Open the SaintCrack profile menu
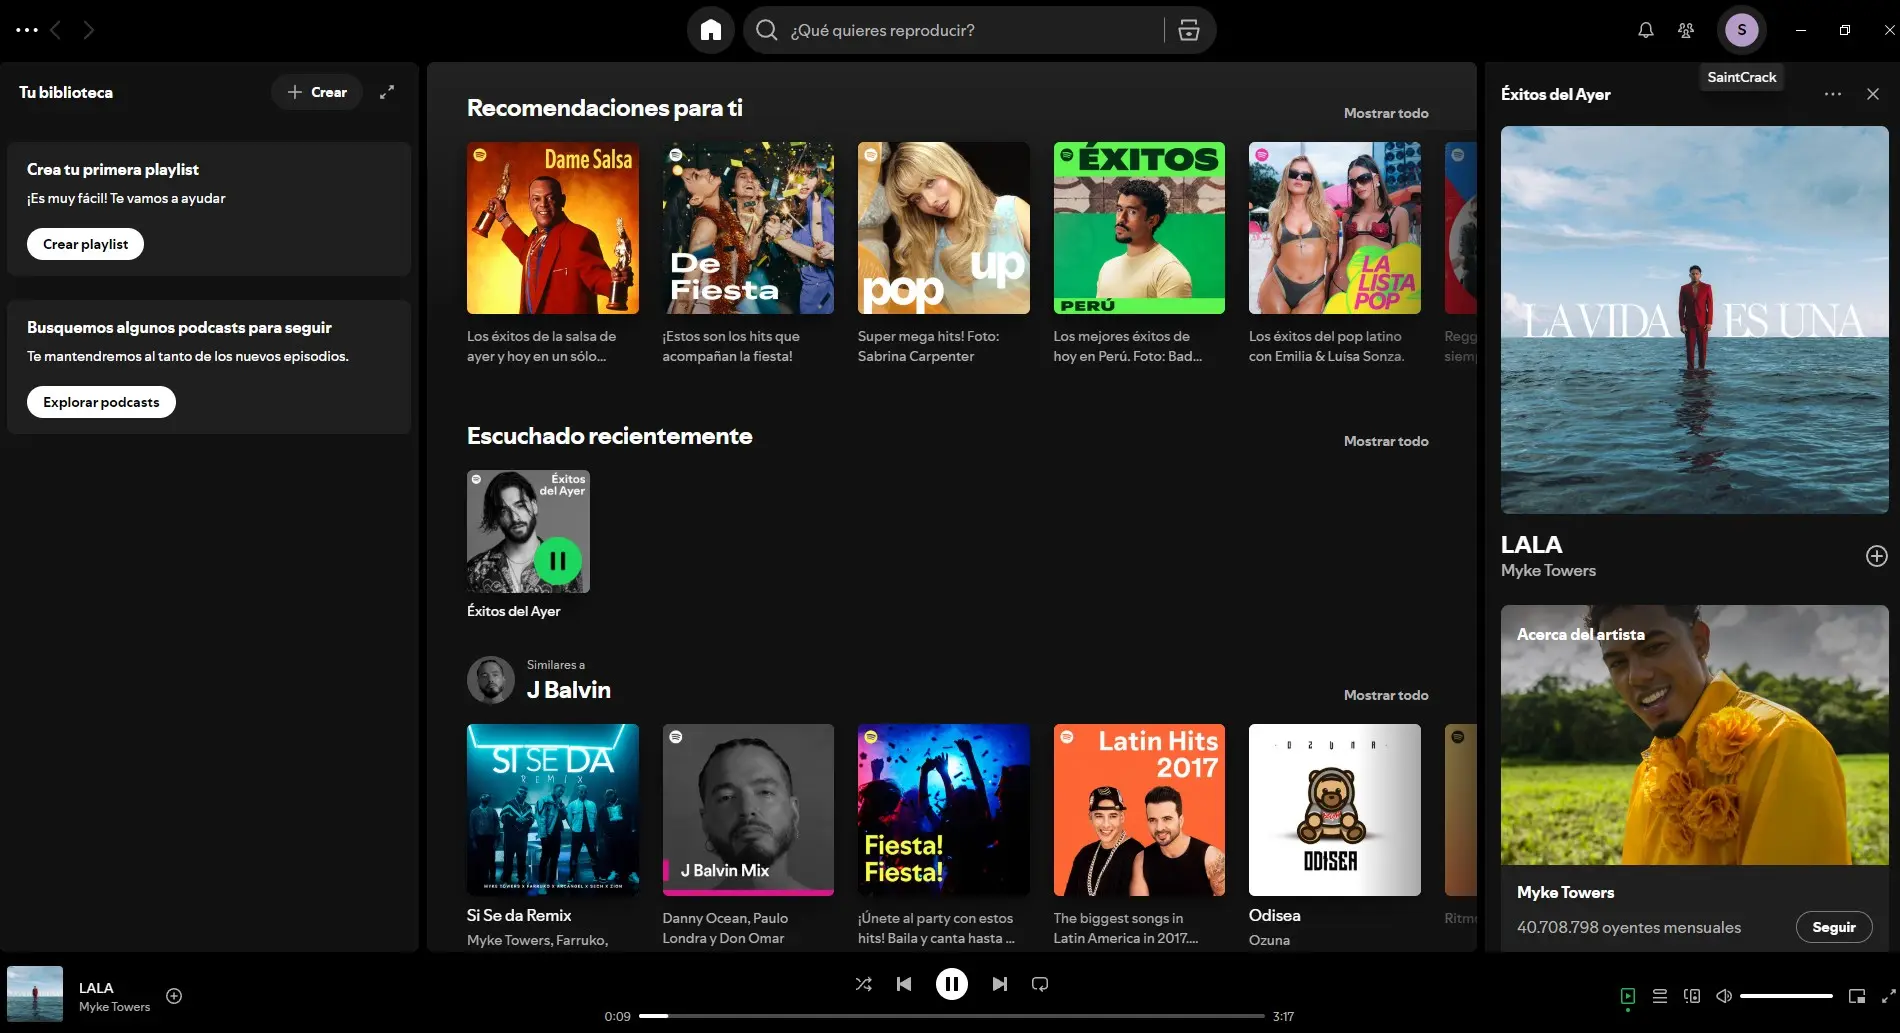1900x1033 pixels. tap(1742, 29)
